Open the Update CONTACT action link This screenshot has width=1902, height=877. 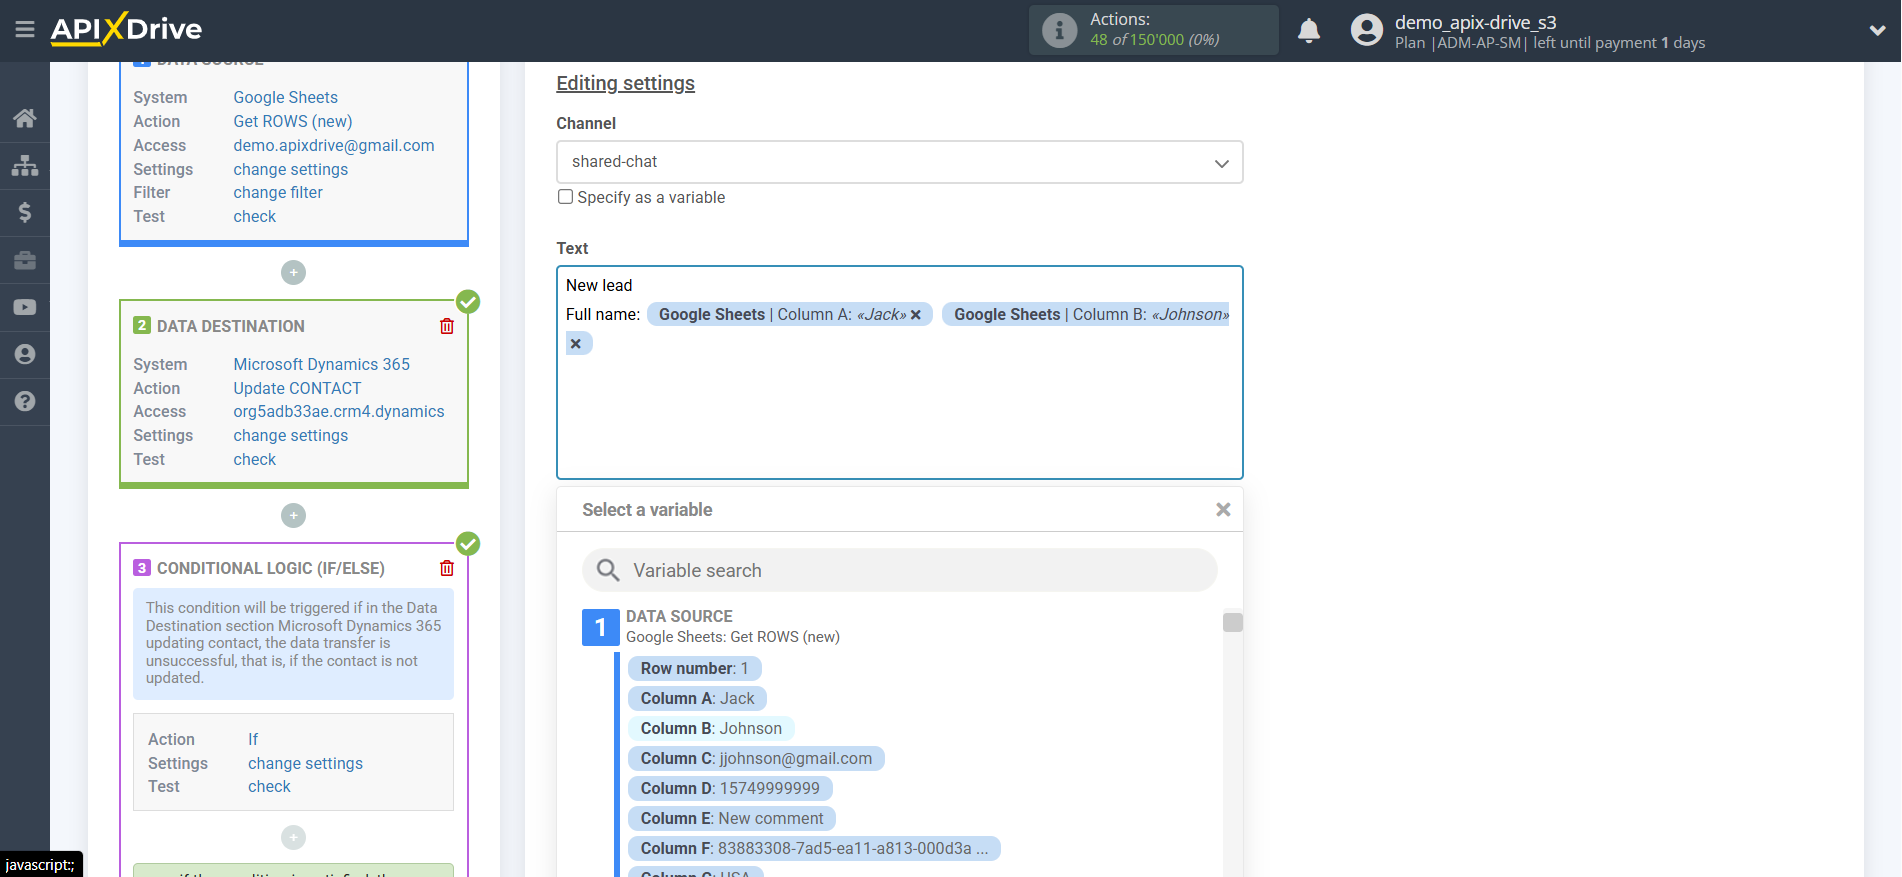pyautogui.click(x=297, y=388)
